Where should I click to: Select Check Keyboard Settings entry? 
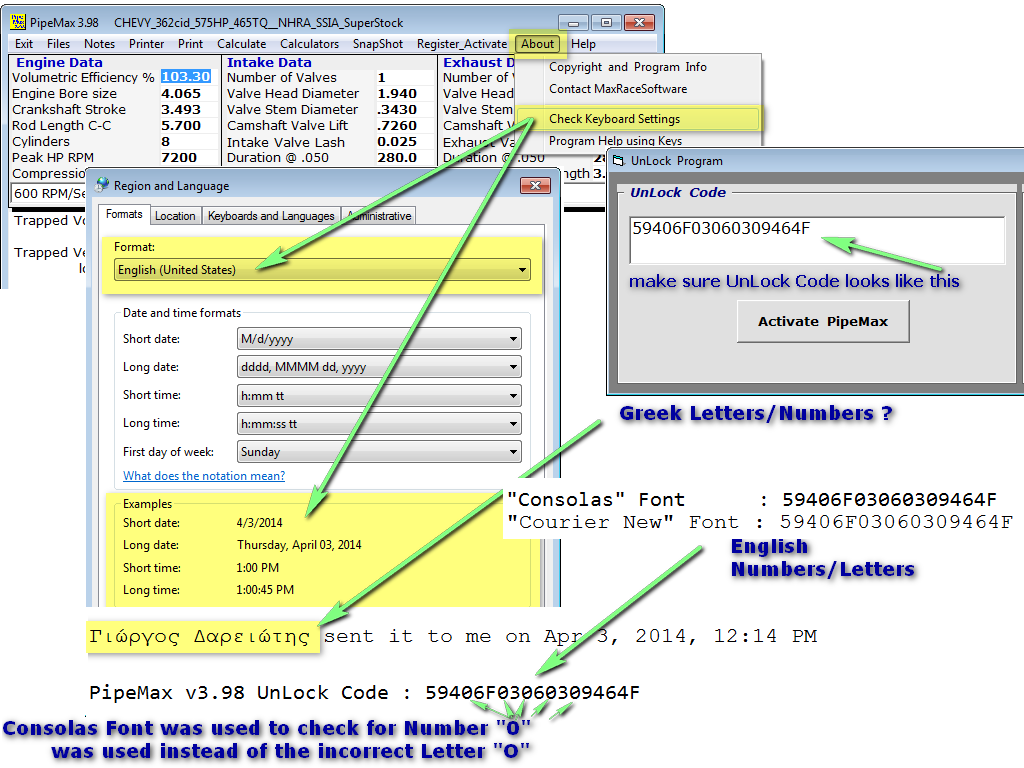[639, 119]
